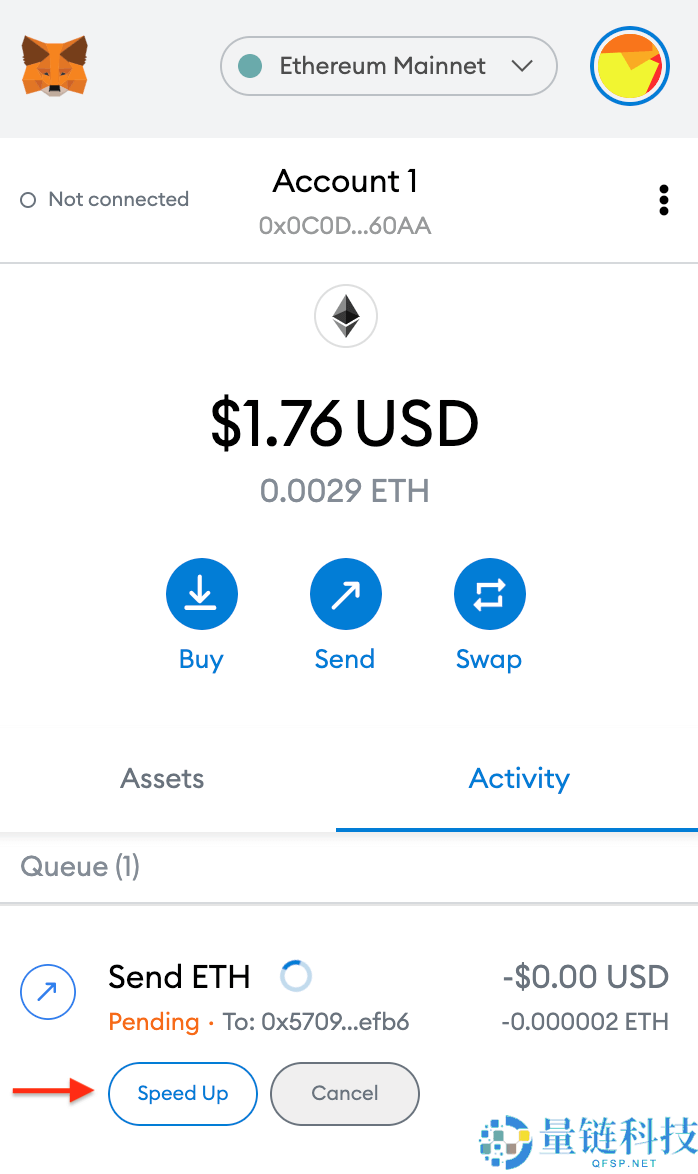Click the Not connected status indicator
Viewport: 698px width, 1174px height.
(x=105, y=200)
